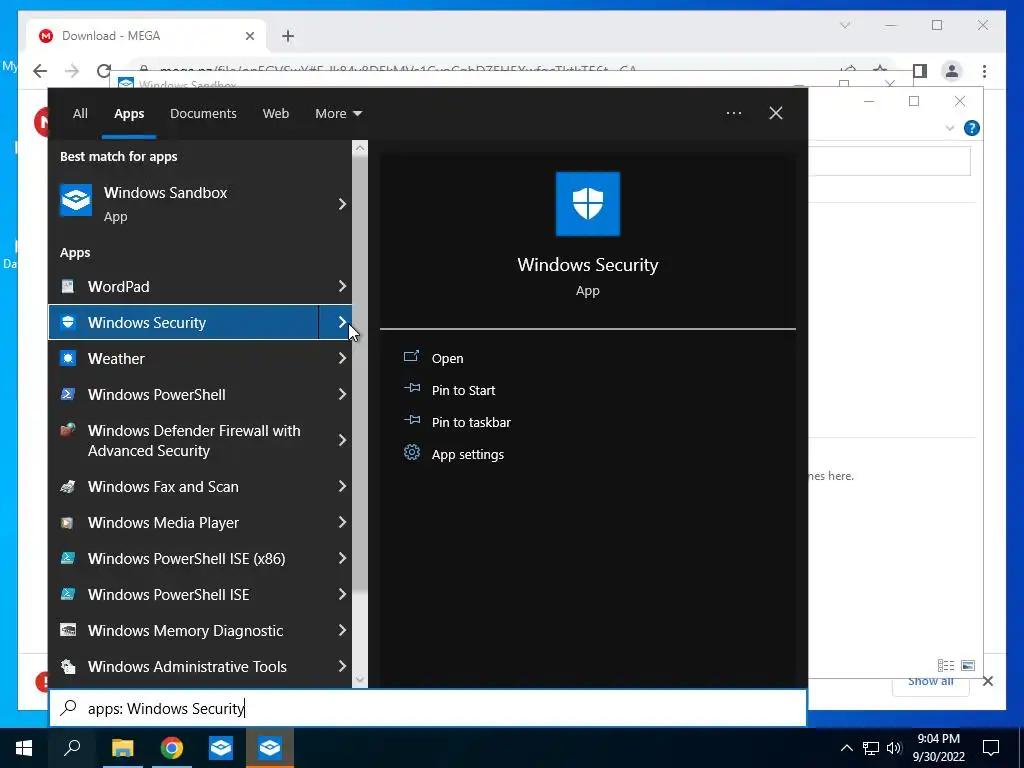Click the Windows Defender Firewall icon
Viewport: 1024px width, 768px height.
[68, 430]
